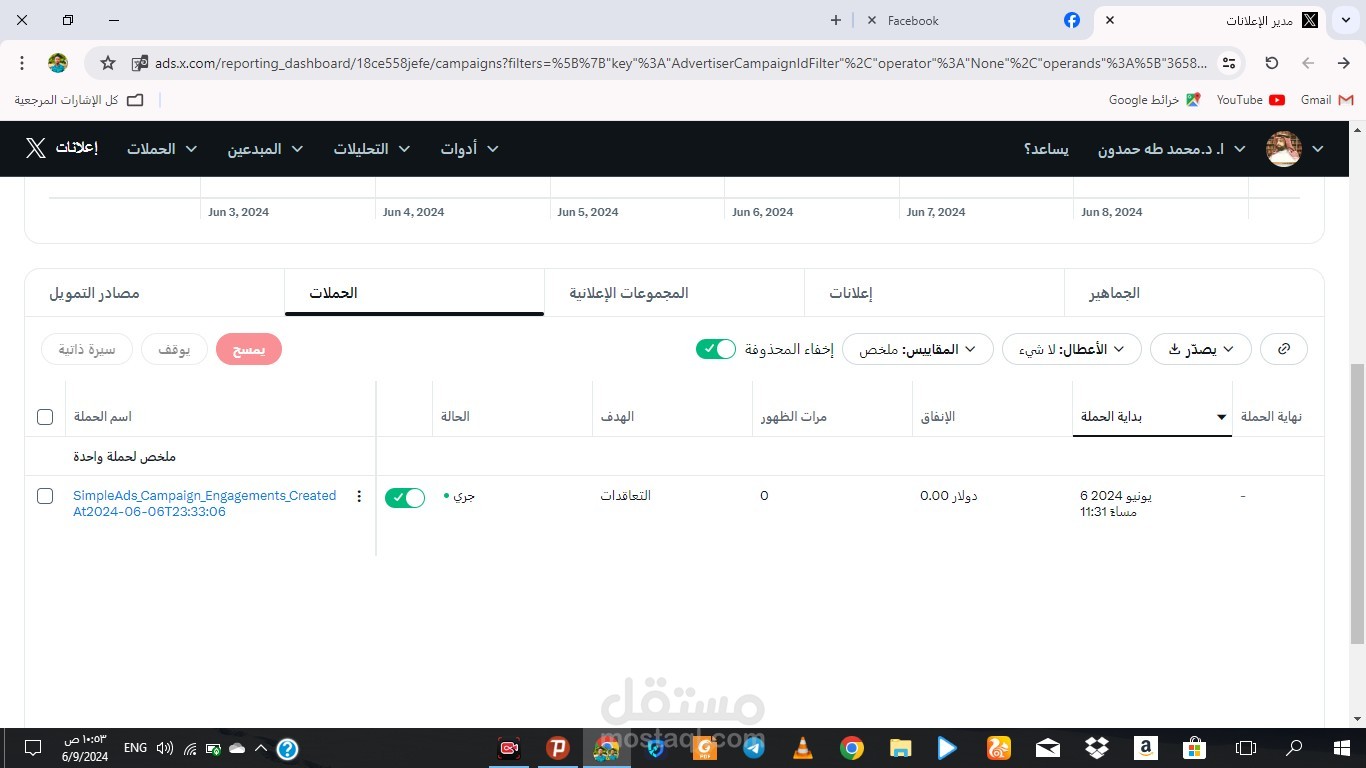This screenshot has width=1366, height=768.
Task: Open the كل الإشارات المرجعية bookmarks folder
Action: (79, 100)
